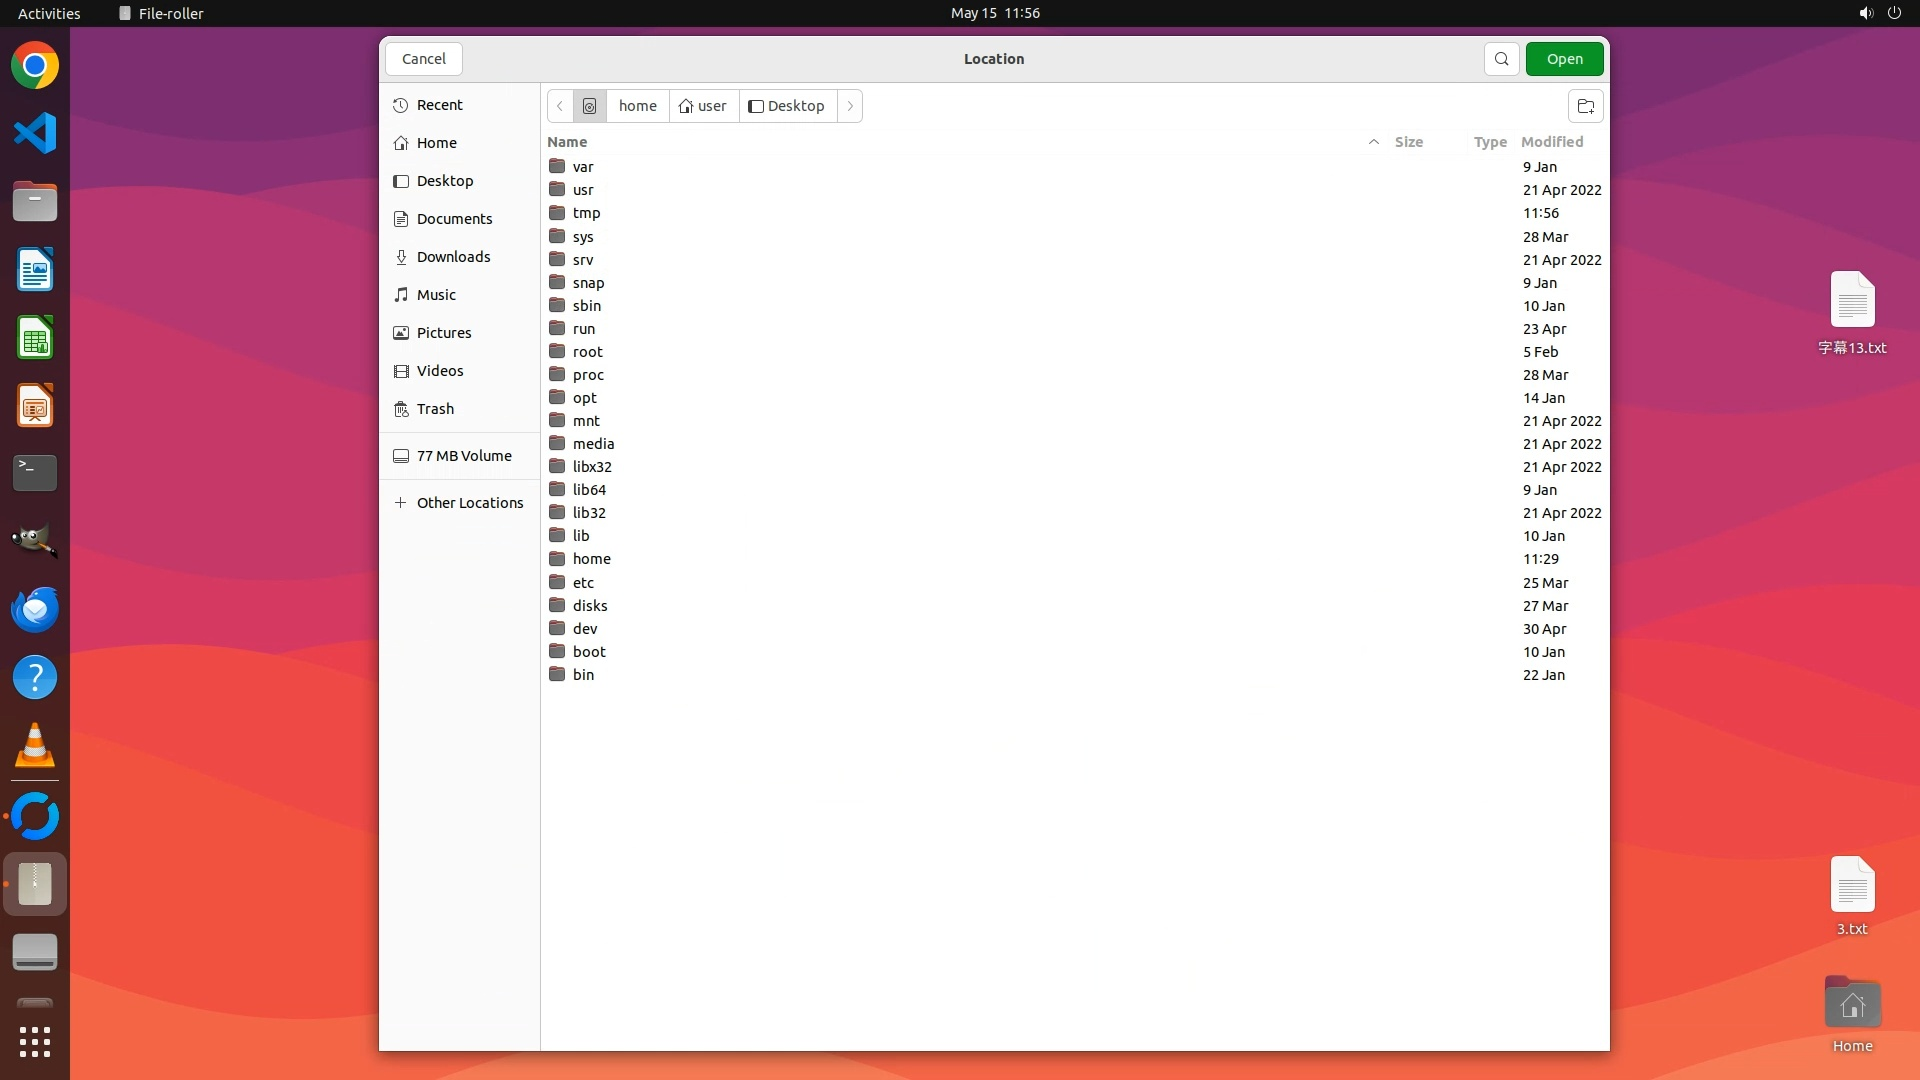
Task: Select the home folder row
Action: 591,559
